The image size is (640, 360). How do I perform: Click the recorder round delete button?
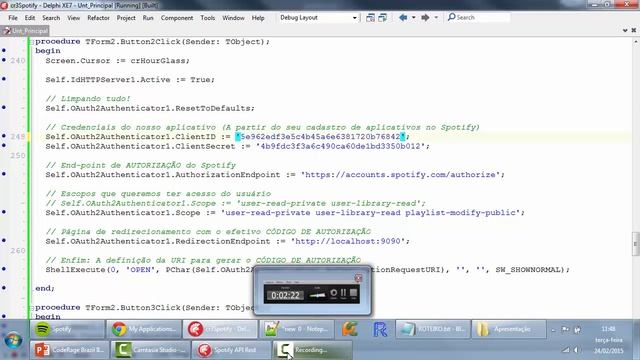333,293
